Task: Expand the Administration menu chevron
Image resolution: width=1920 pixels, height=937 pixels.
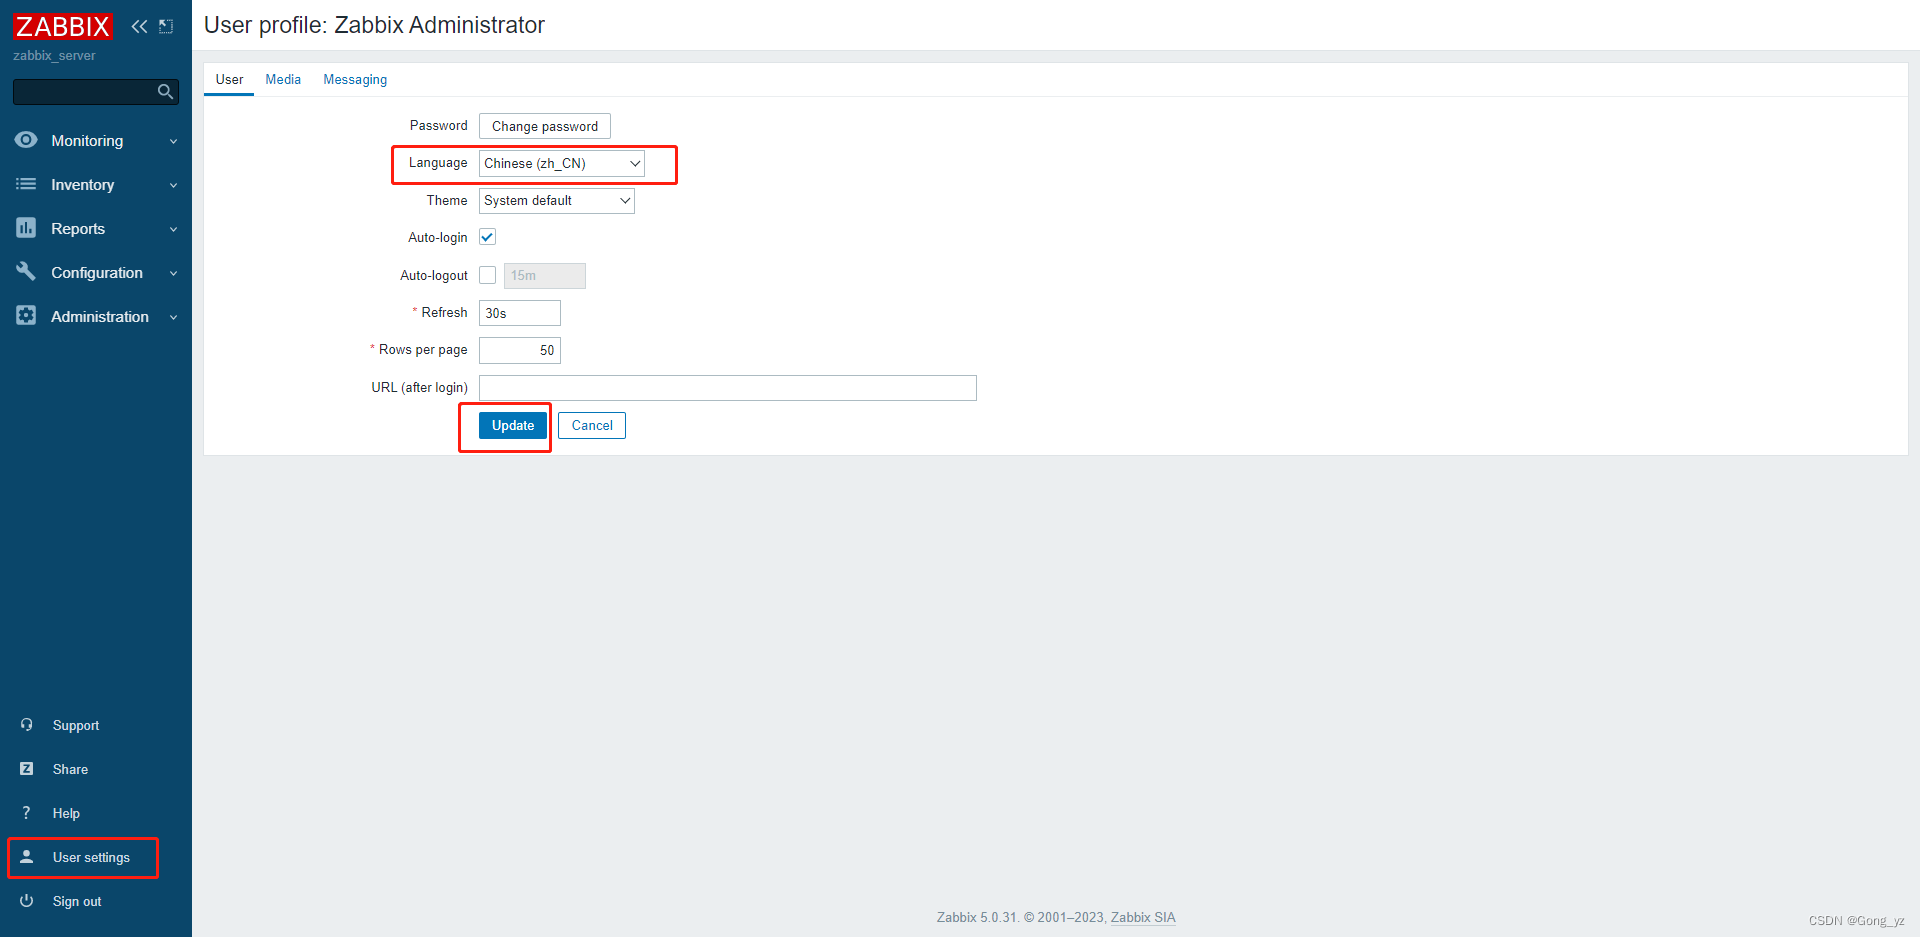Action: pyautogui.click(x=174, y=317)
